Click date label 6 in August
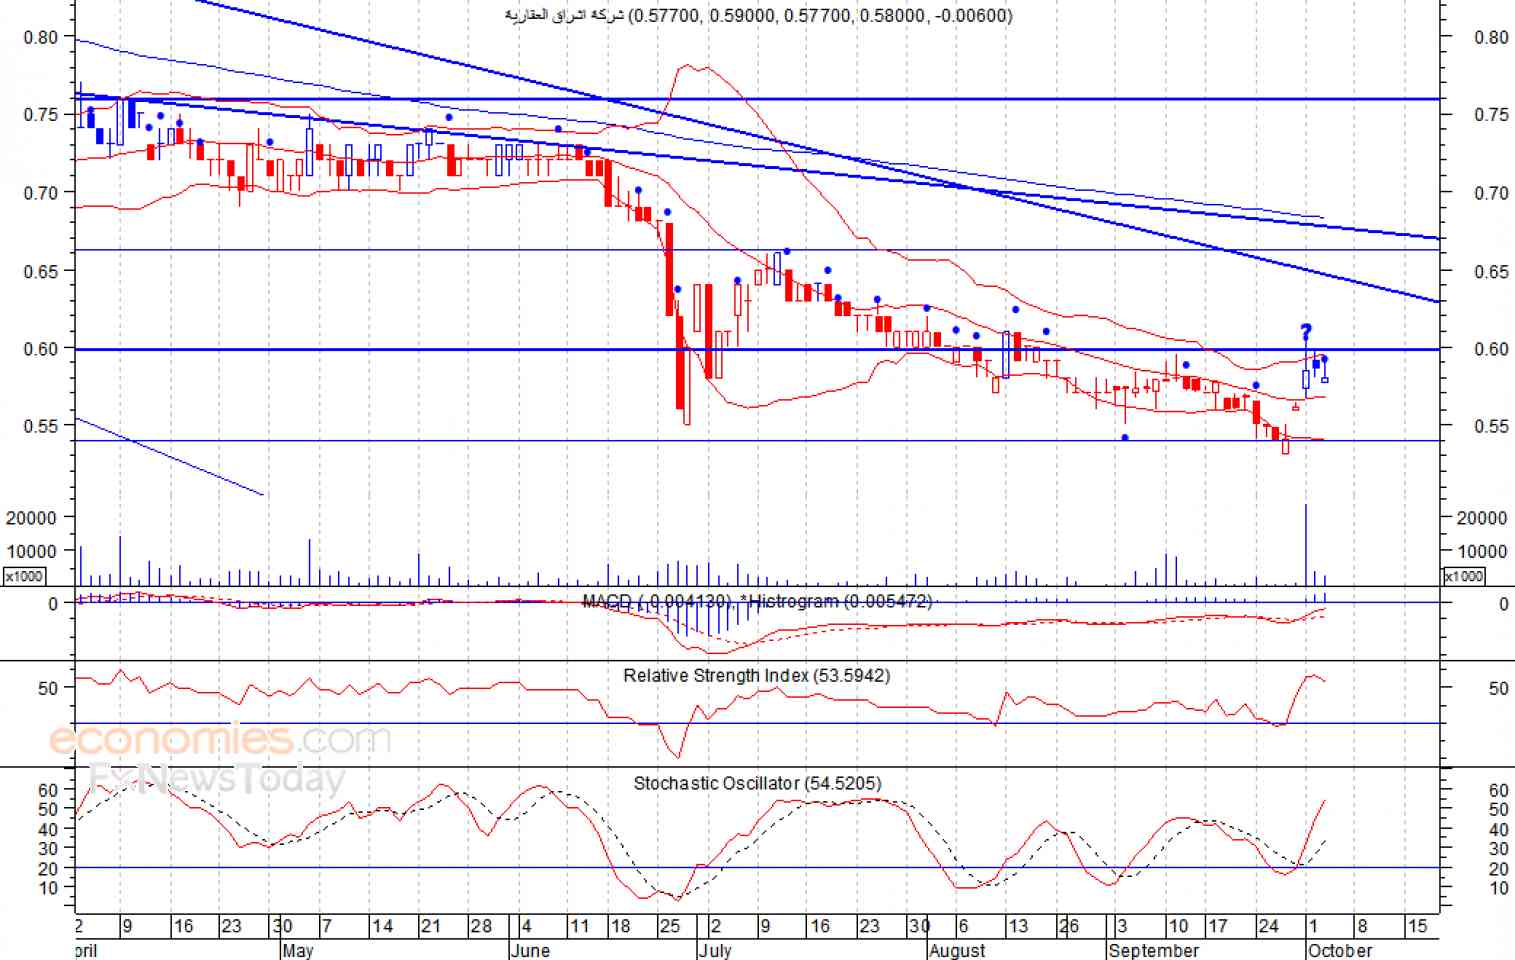Viewport: 1515px width, 960px height. [x=962, y=926]
